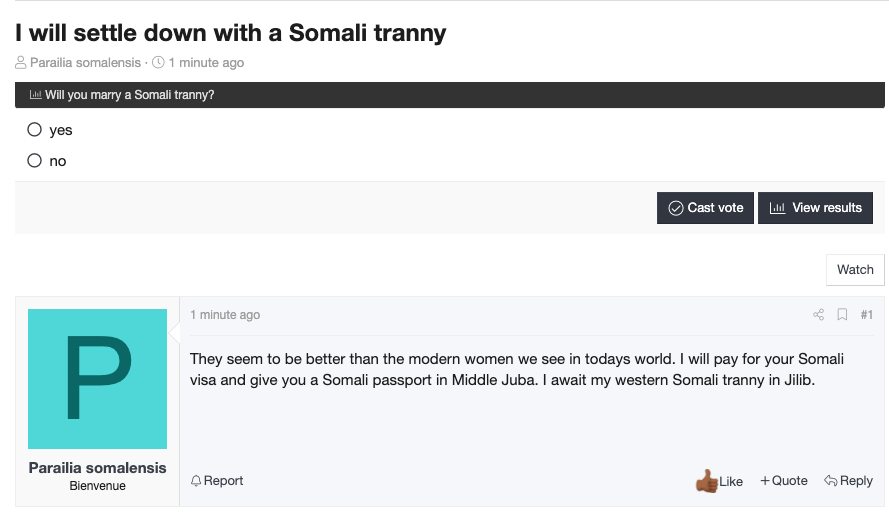Open the username link beneath the avatar
Screen dimensions: 889x514
pos(98,468)
